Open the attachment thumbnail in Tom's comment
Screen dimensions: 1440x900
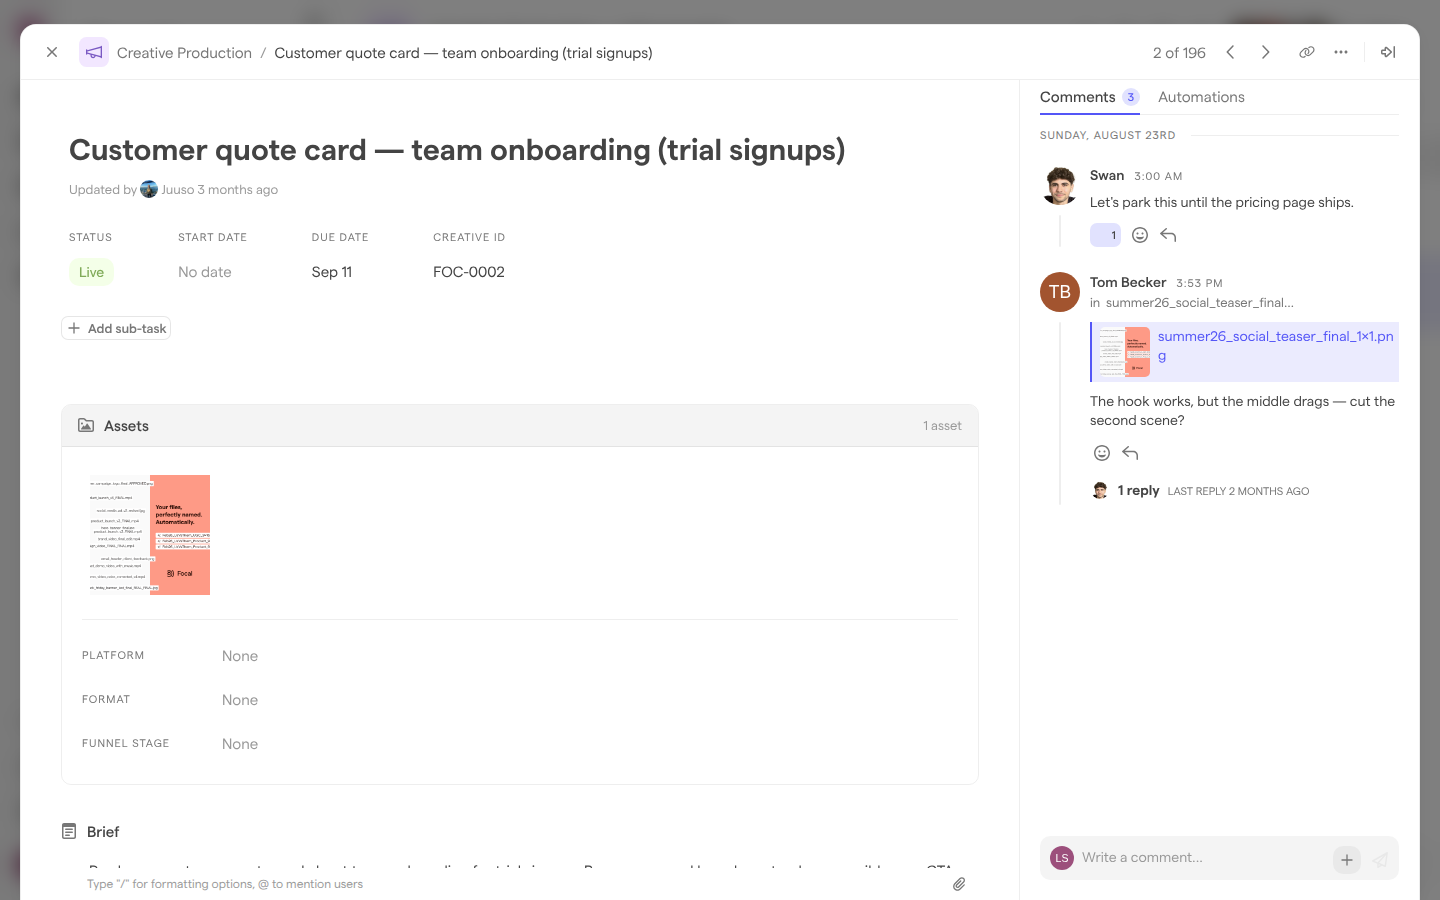point(1124,352)
